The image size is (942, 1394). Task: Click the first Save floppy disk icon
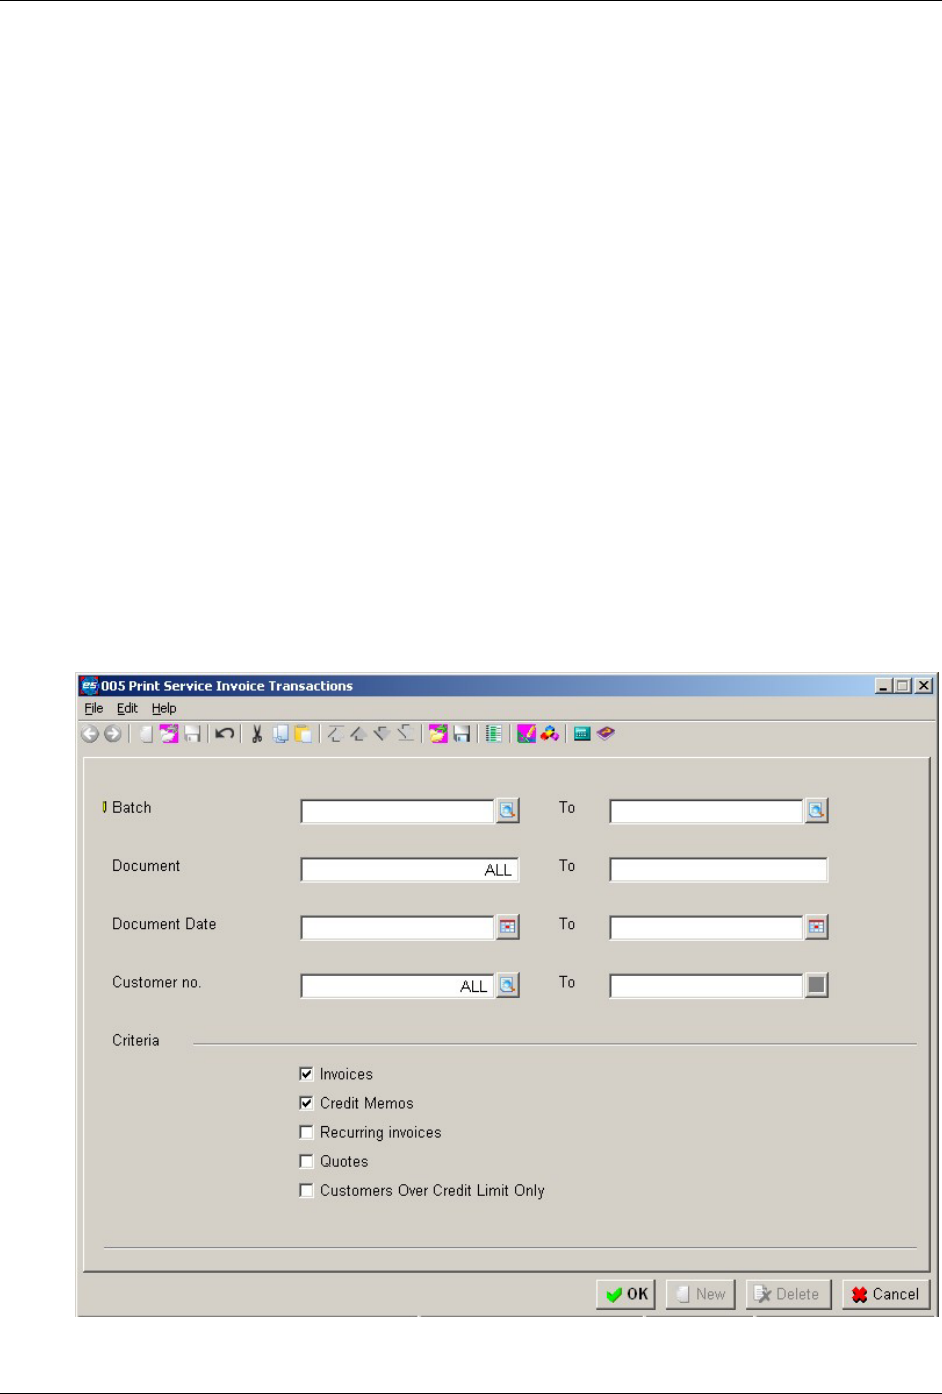click(192, 734)
